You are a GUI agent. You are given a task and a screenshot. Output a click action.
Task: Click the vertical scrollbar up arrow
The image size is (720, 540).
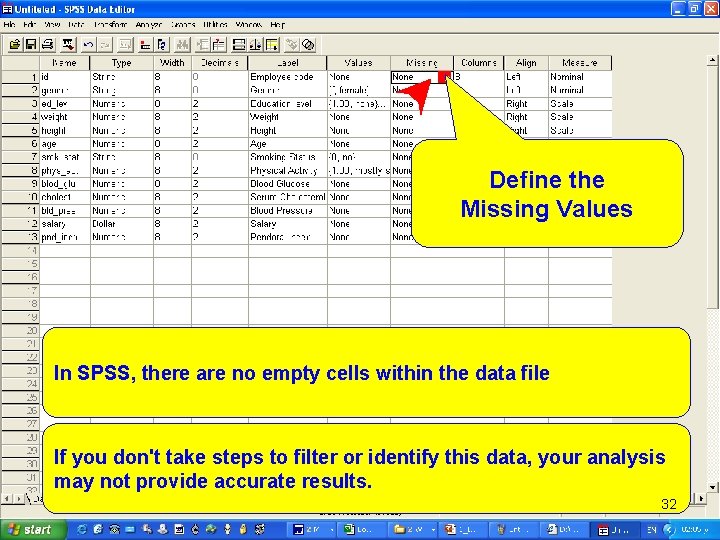click(x=712, y=60)
